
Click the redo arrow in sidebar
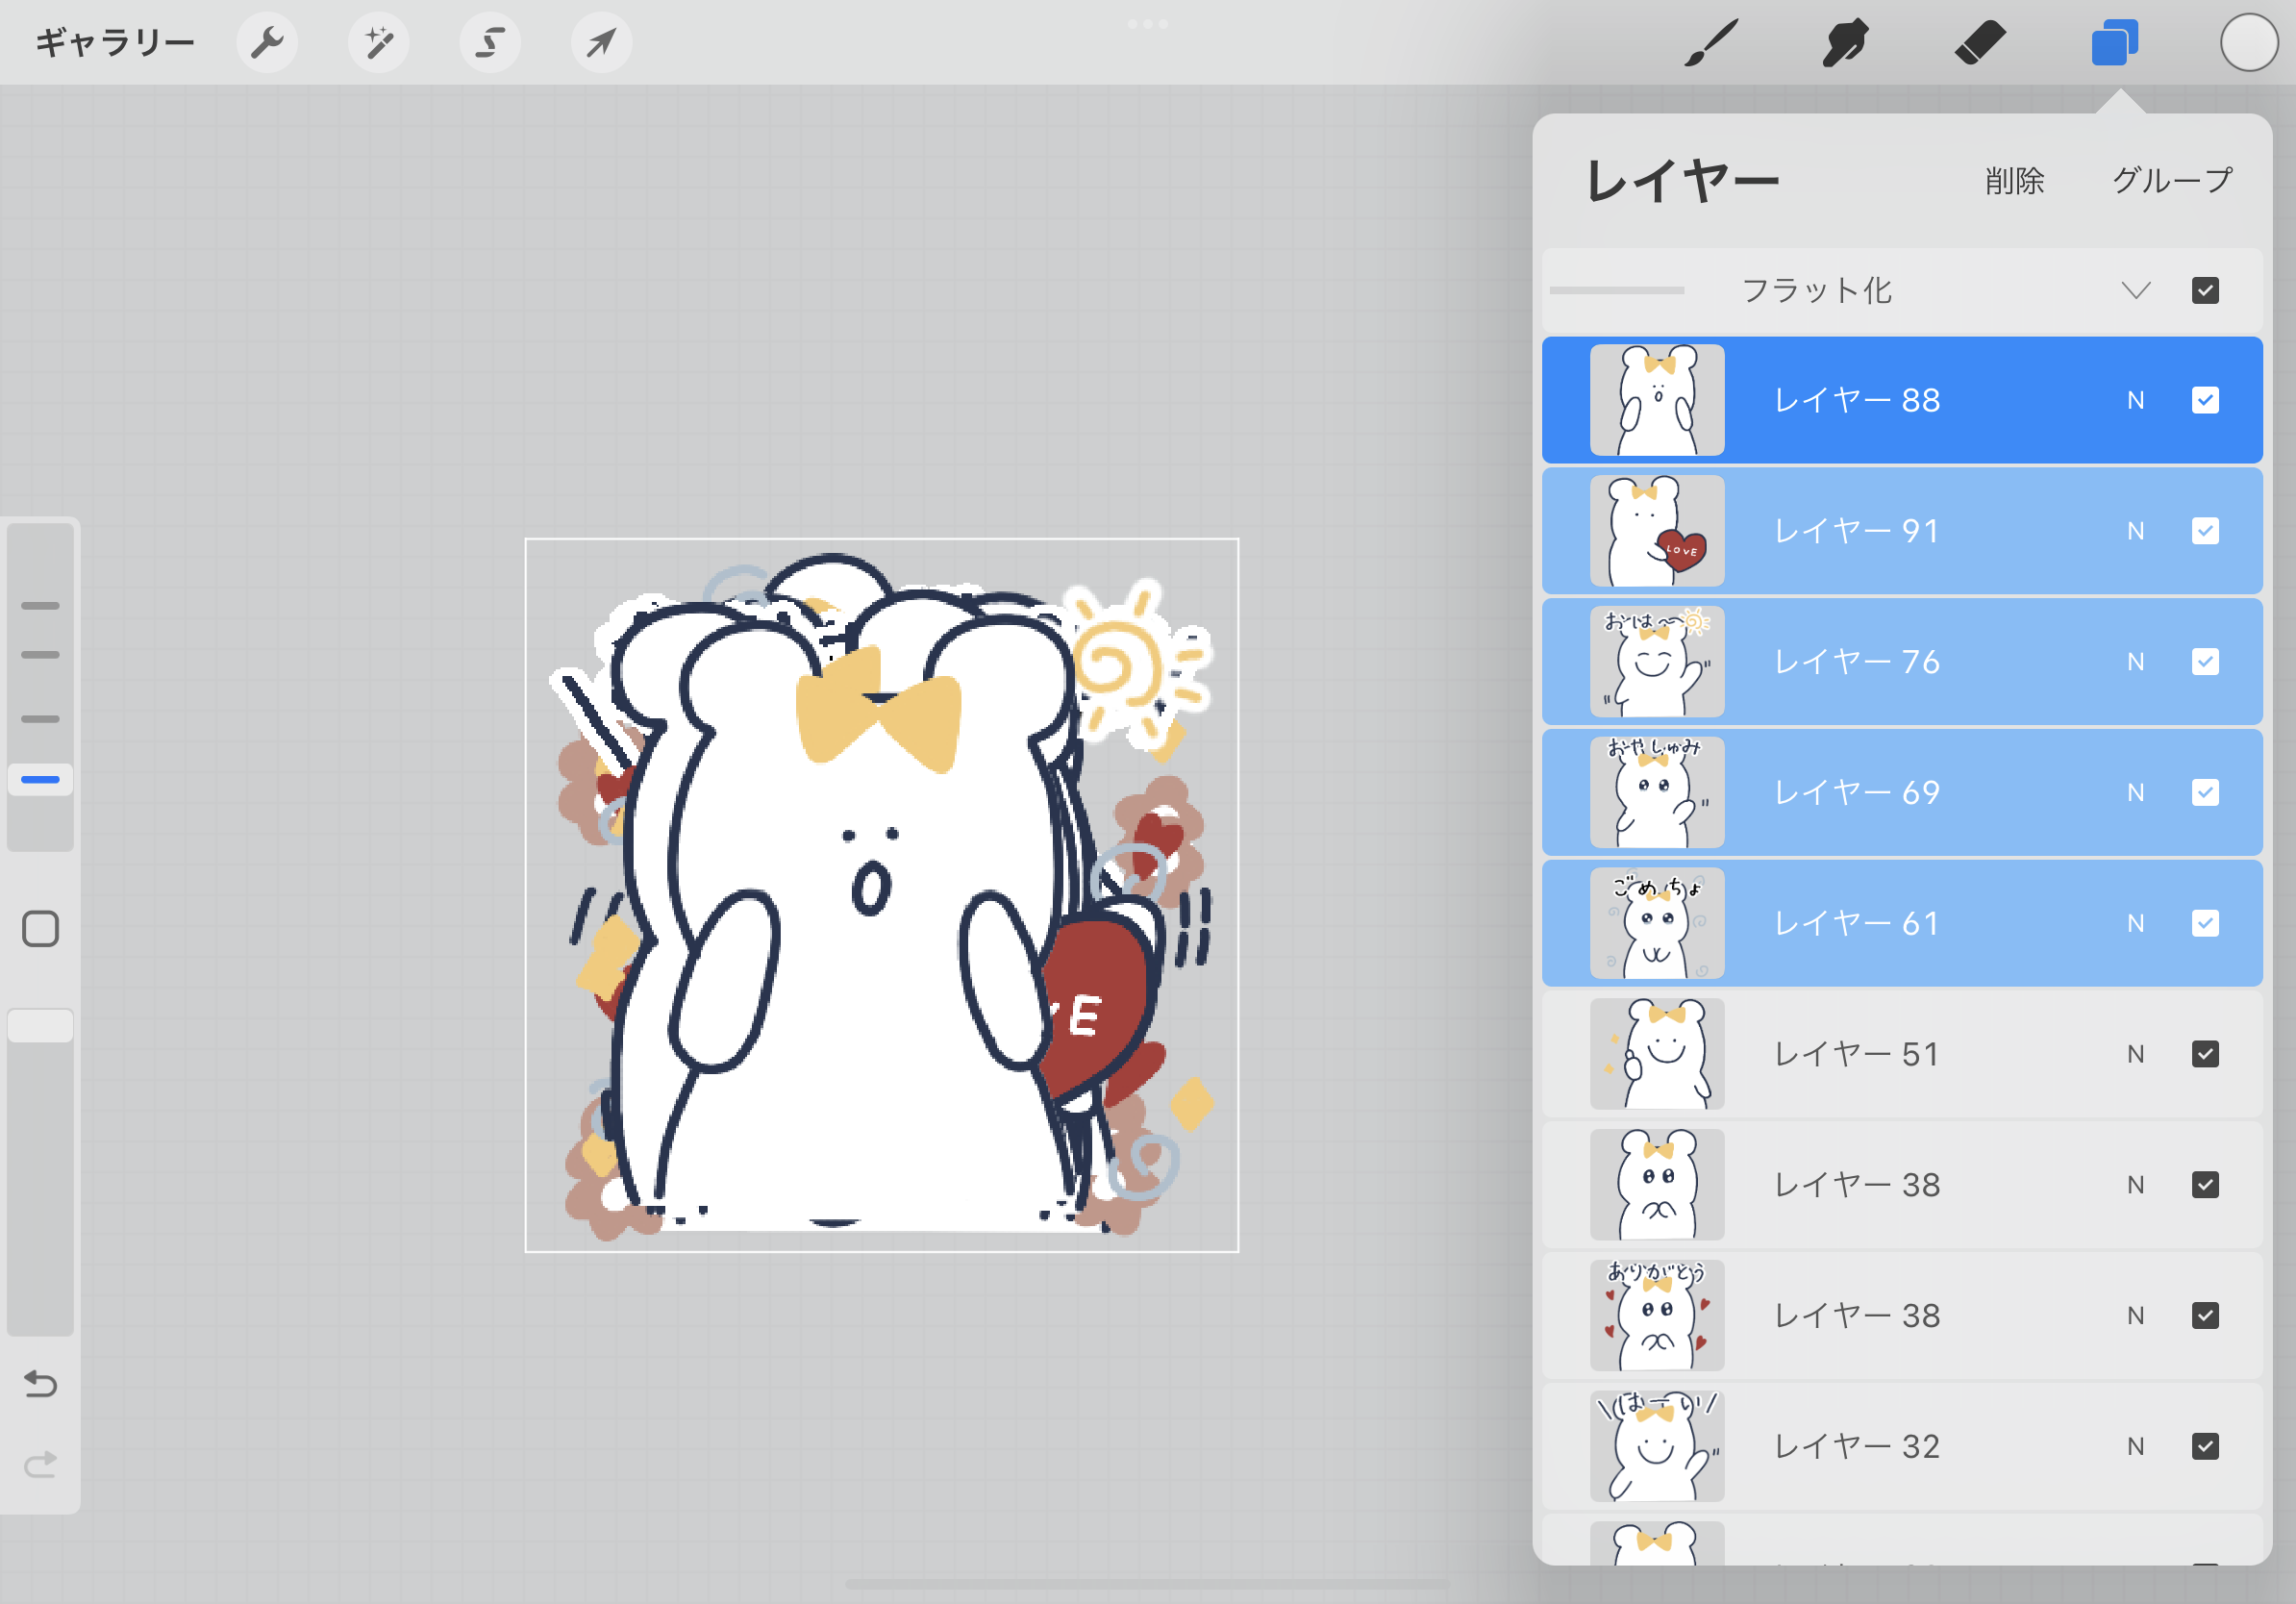pos(41,1465)
